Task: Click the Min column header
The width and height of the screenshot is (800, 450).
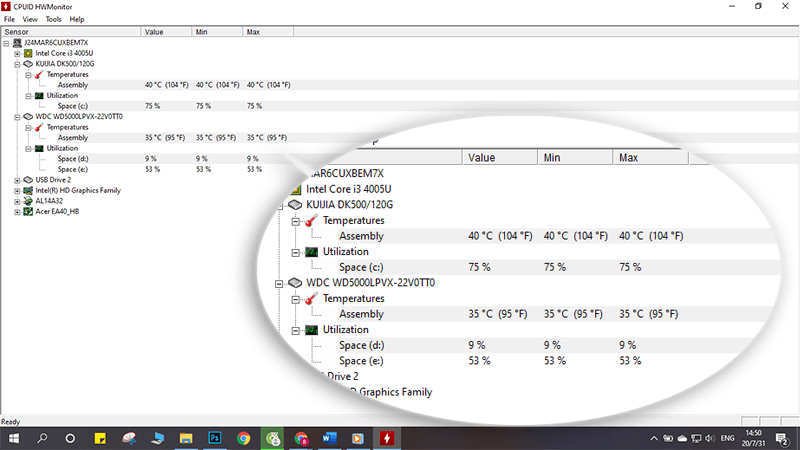Action: 217,32
